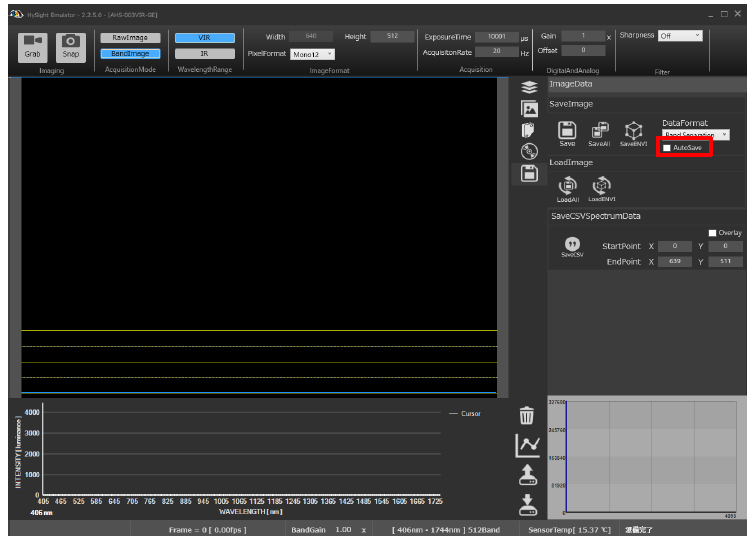
Task: Open the image picture panel icon
Action: (x=529, y=109)
